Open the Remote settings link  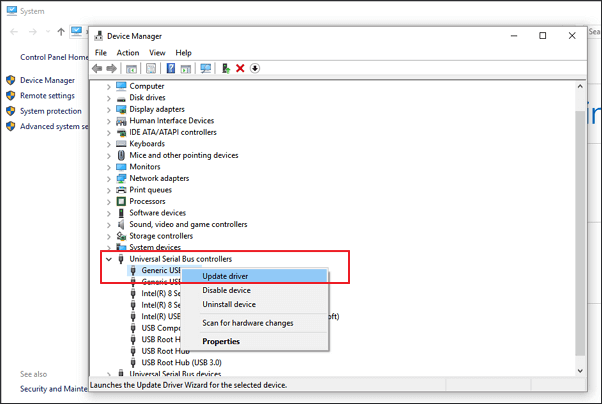(x=47, y=96)
